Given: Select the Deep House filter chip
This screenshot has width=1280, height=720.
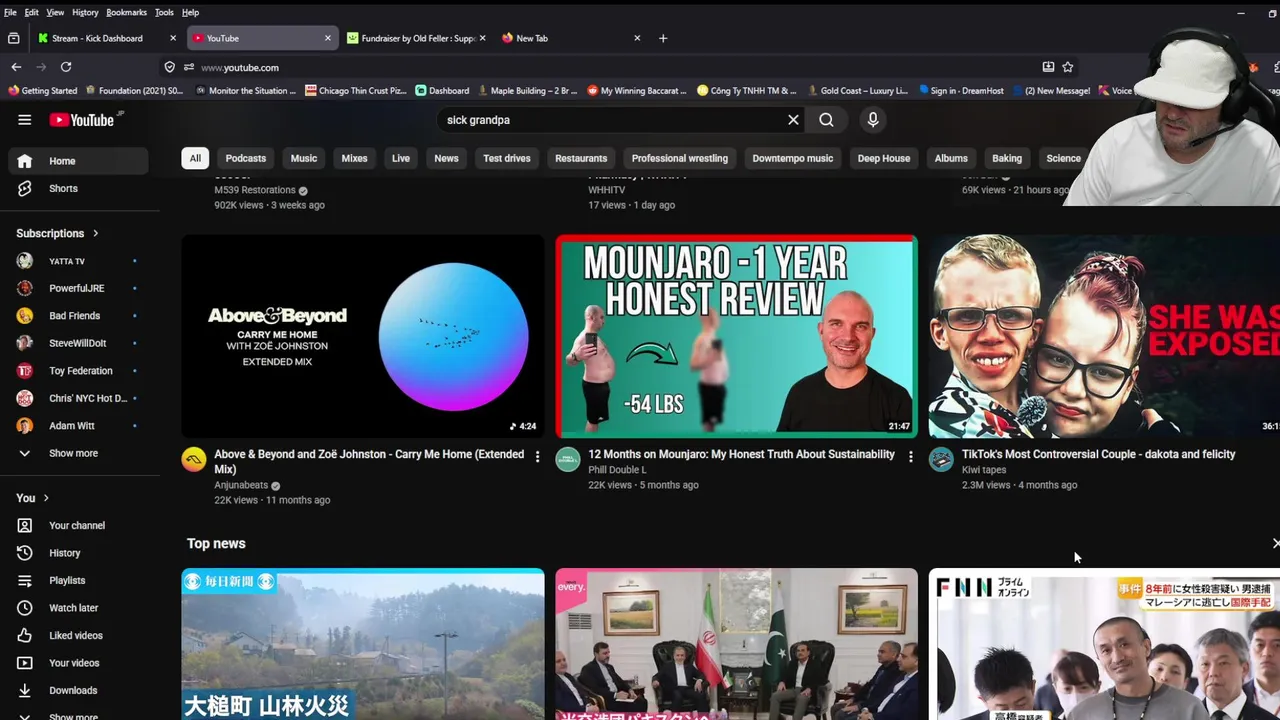Looking at the screenshot, I should click(884, 158).
